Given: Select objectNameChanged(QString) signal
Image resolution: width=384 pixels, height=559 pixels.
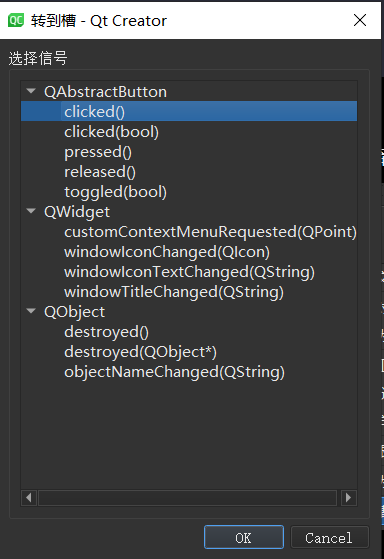Looking at the screenshot, I should coord(174,371).
